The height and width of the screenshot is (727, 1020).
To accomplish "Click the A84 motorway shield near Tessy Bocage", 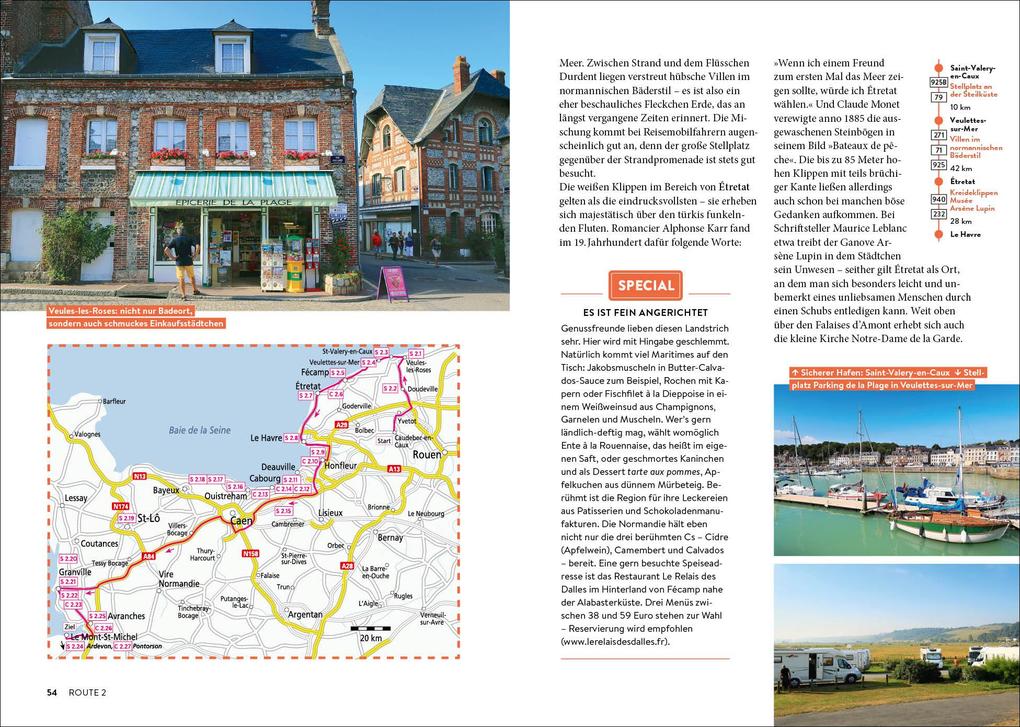I will 149,555.
